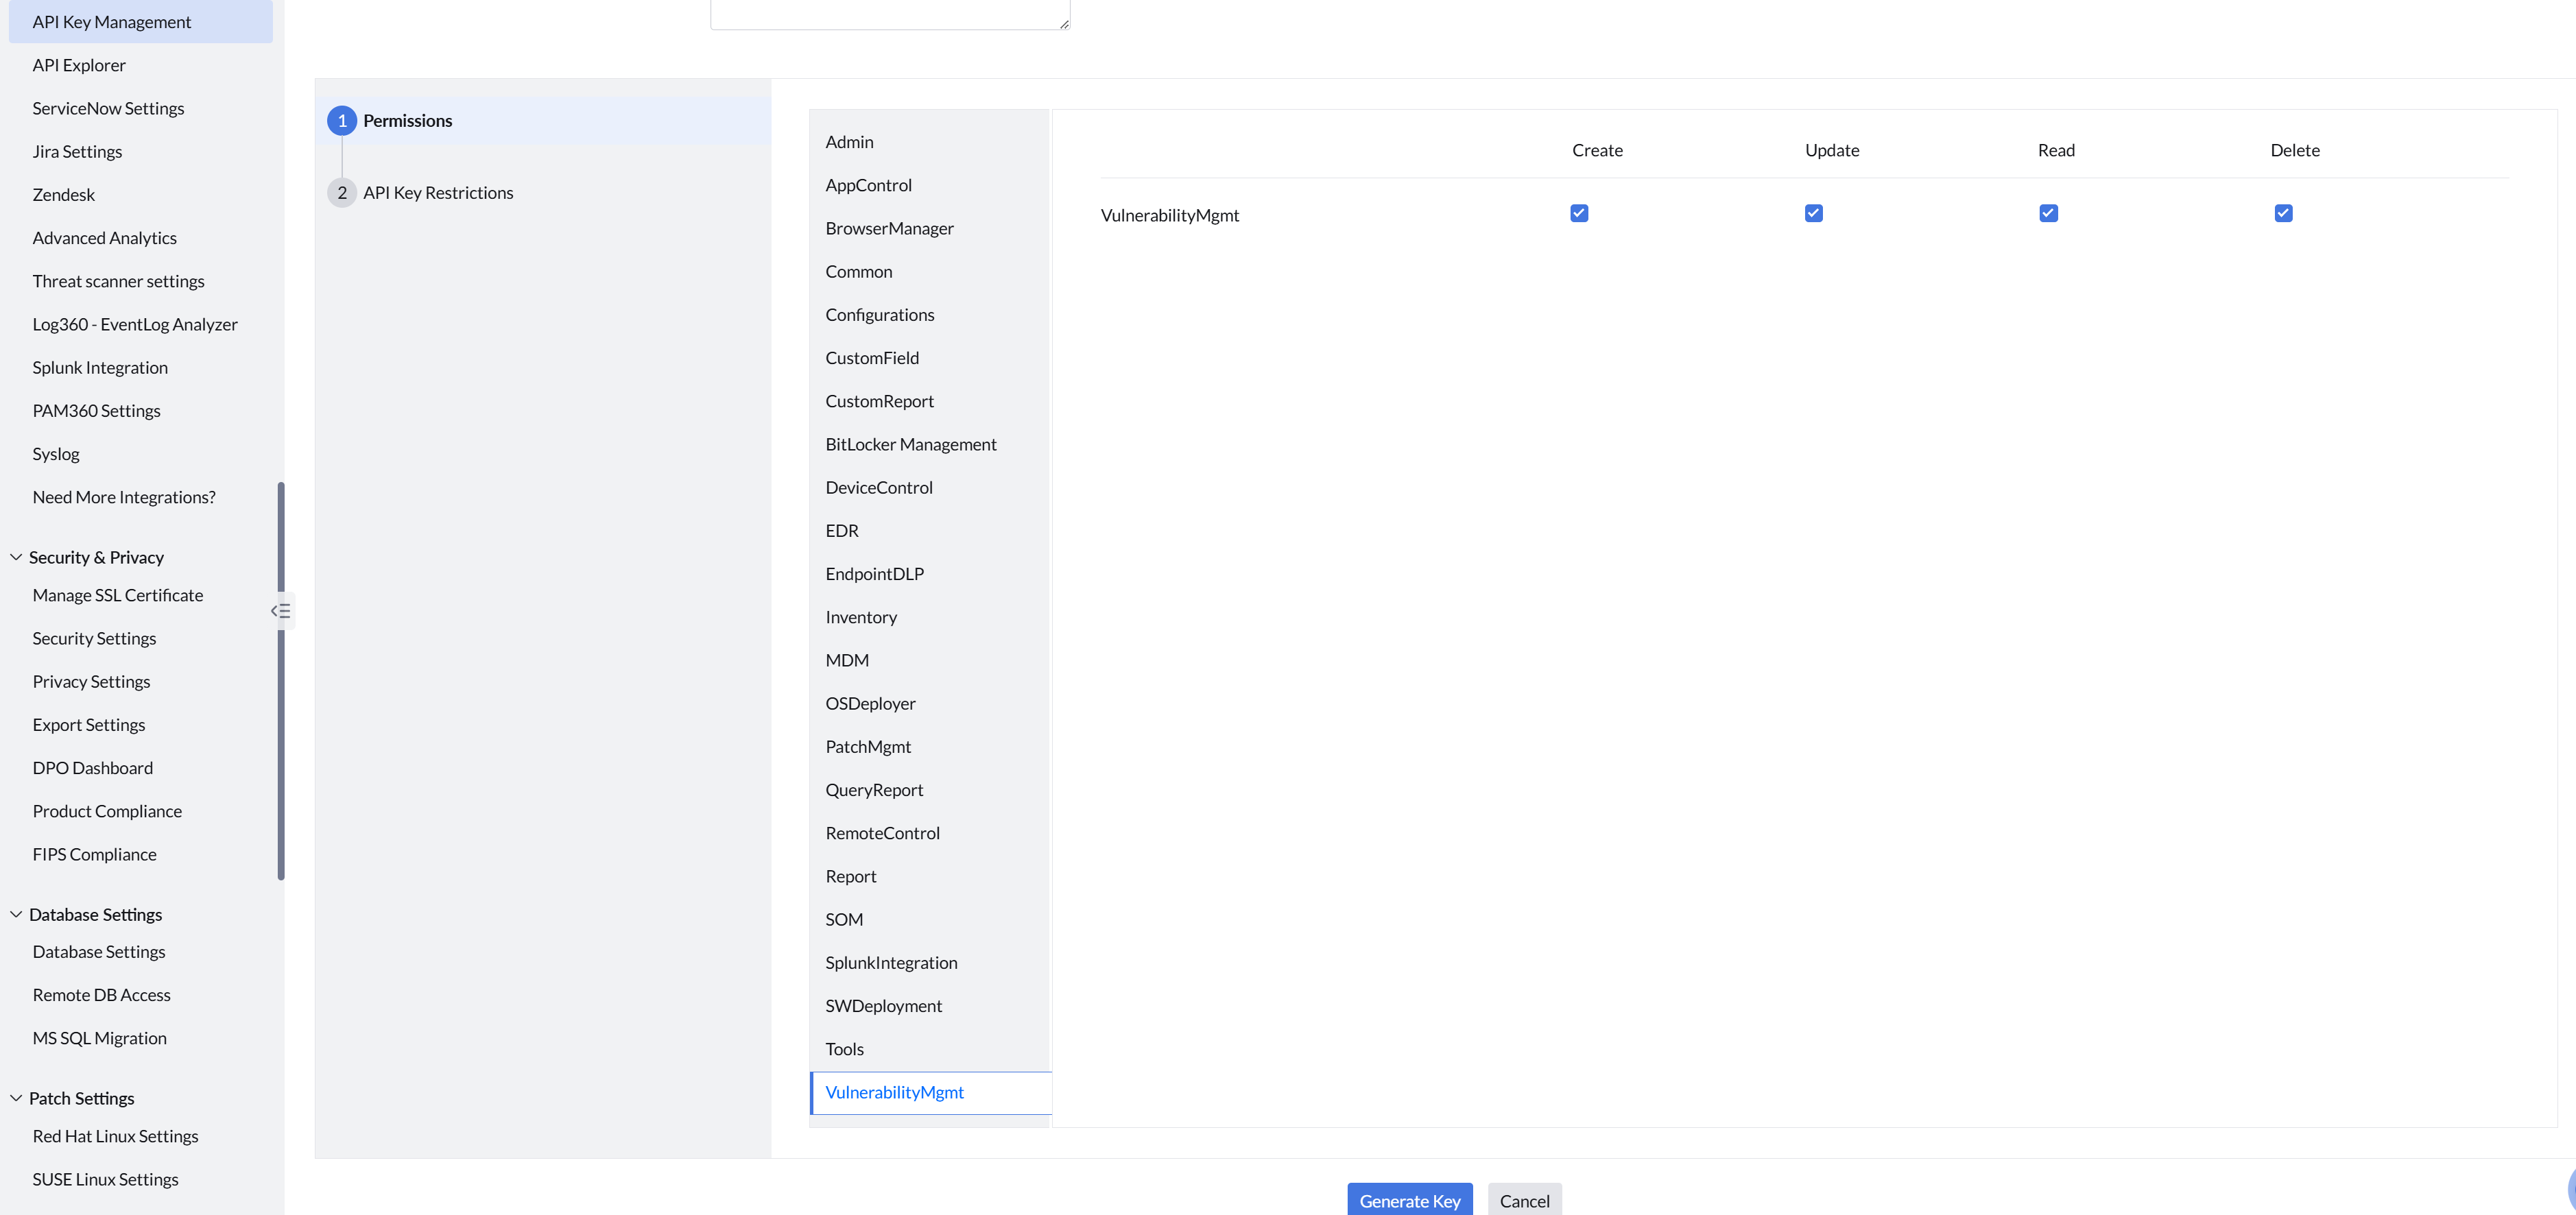Collapse the Database Settings section

click(16, 914)
